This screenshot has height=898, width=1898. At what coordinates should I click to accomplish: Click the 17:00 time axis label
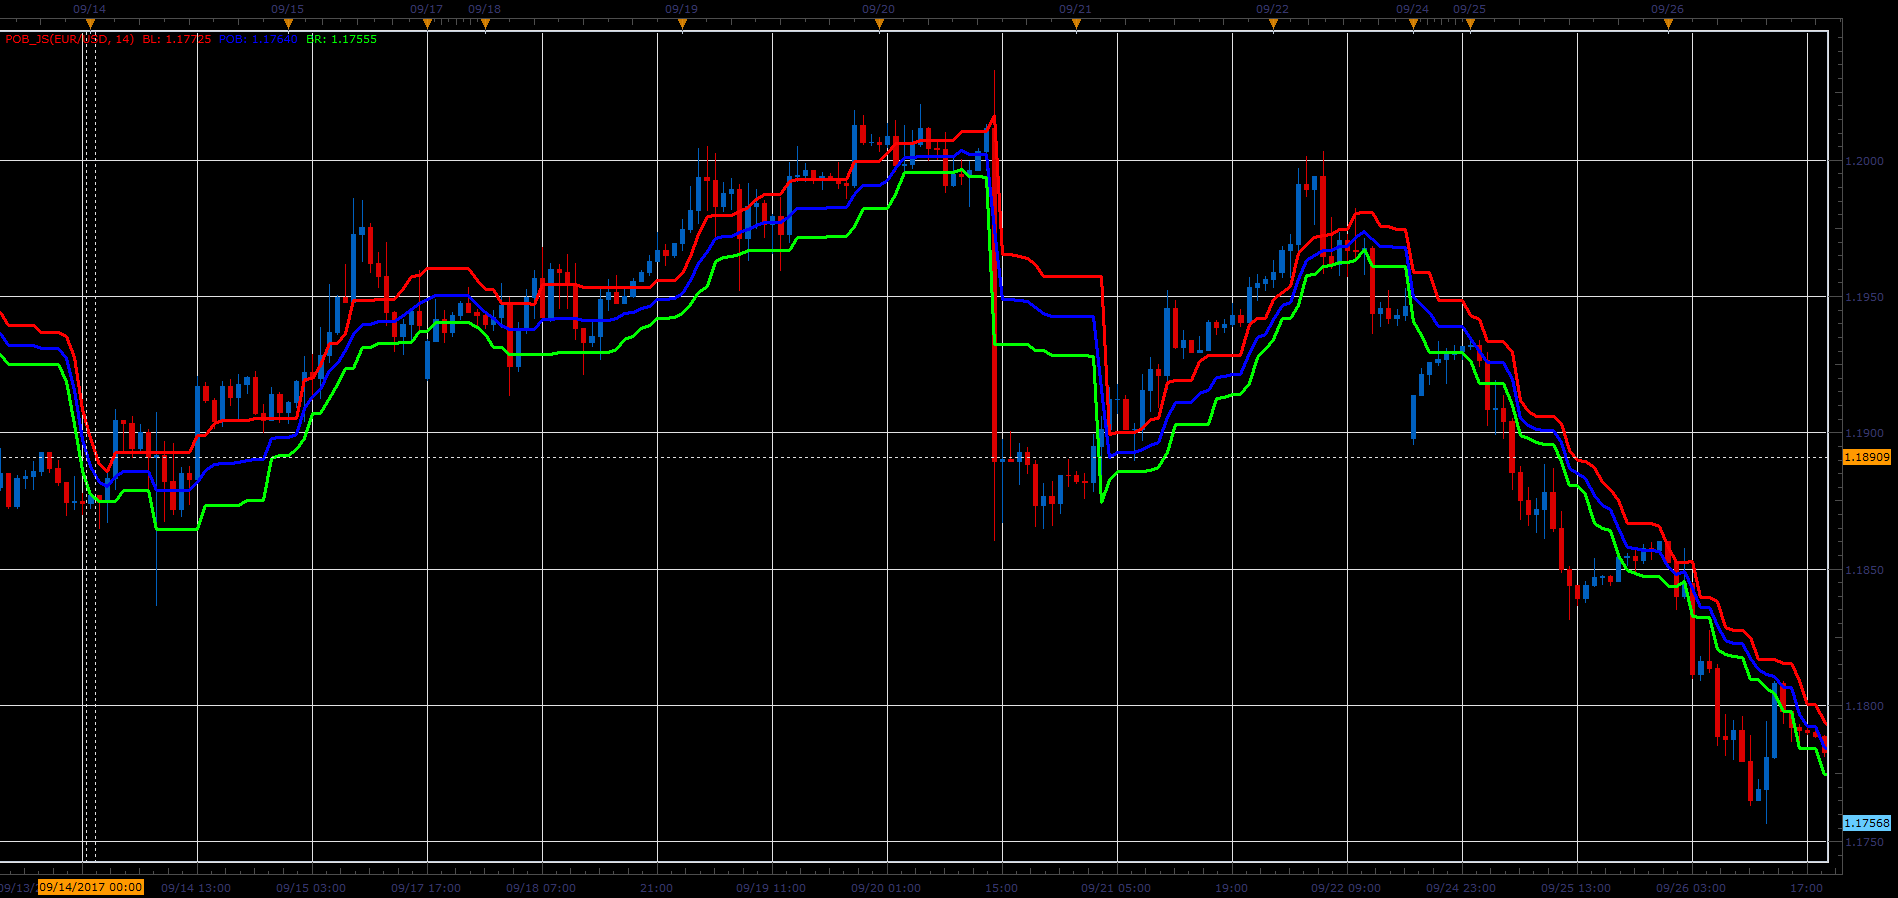tap(1807, 888)
